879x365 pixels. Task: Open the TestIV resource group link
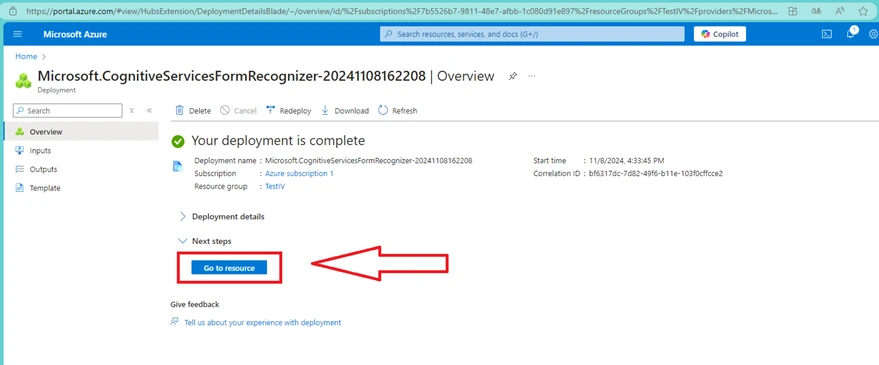pos(275,187)
